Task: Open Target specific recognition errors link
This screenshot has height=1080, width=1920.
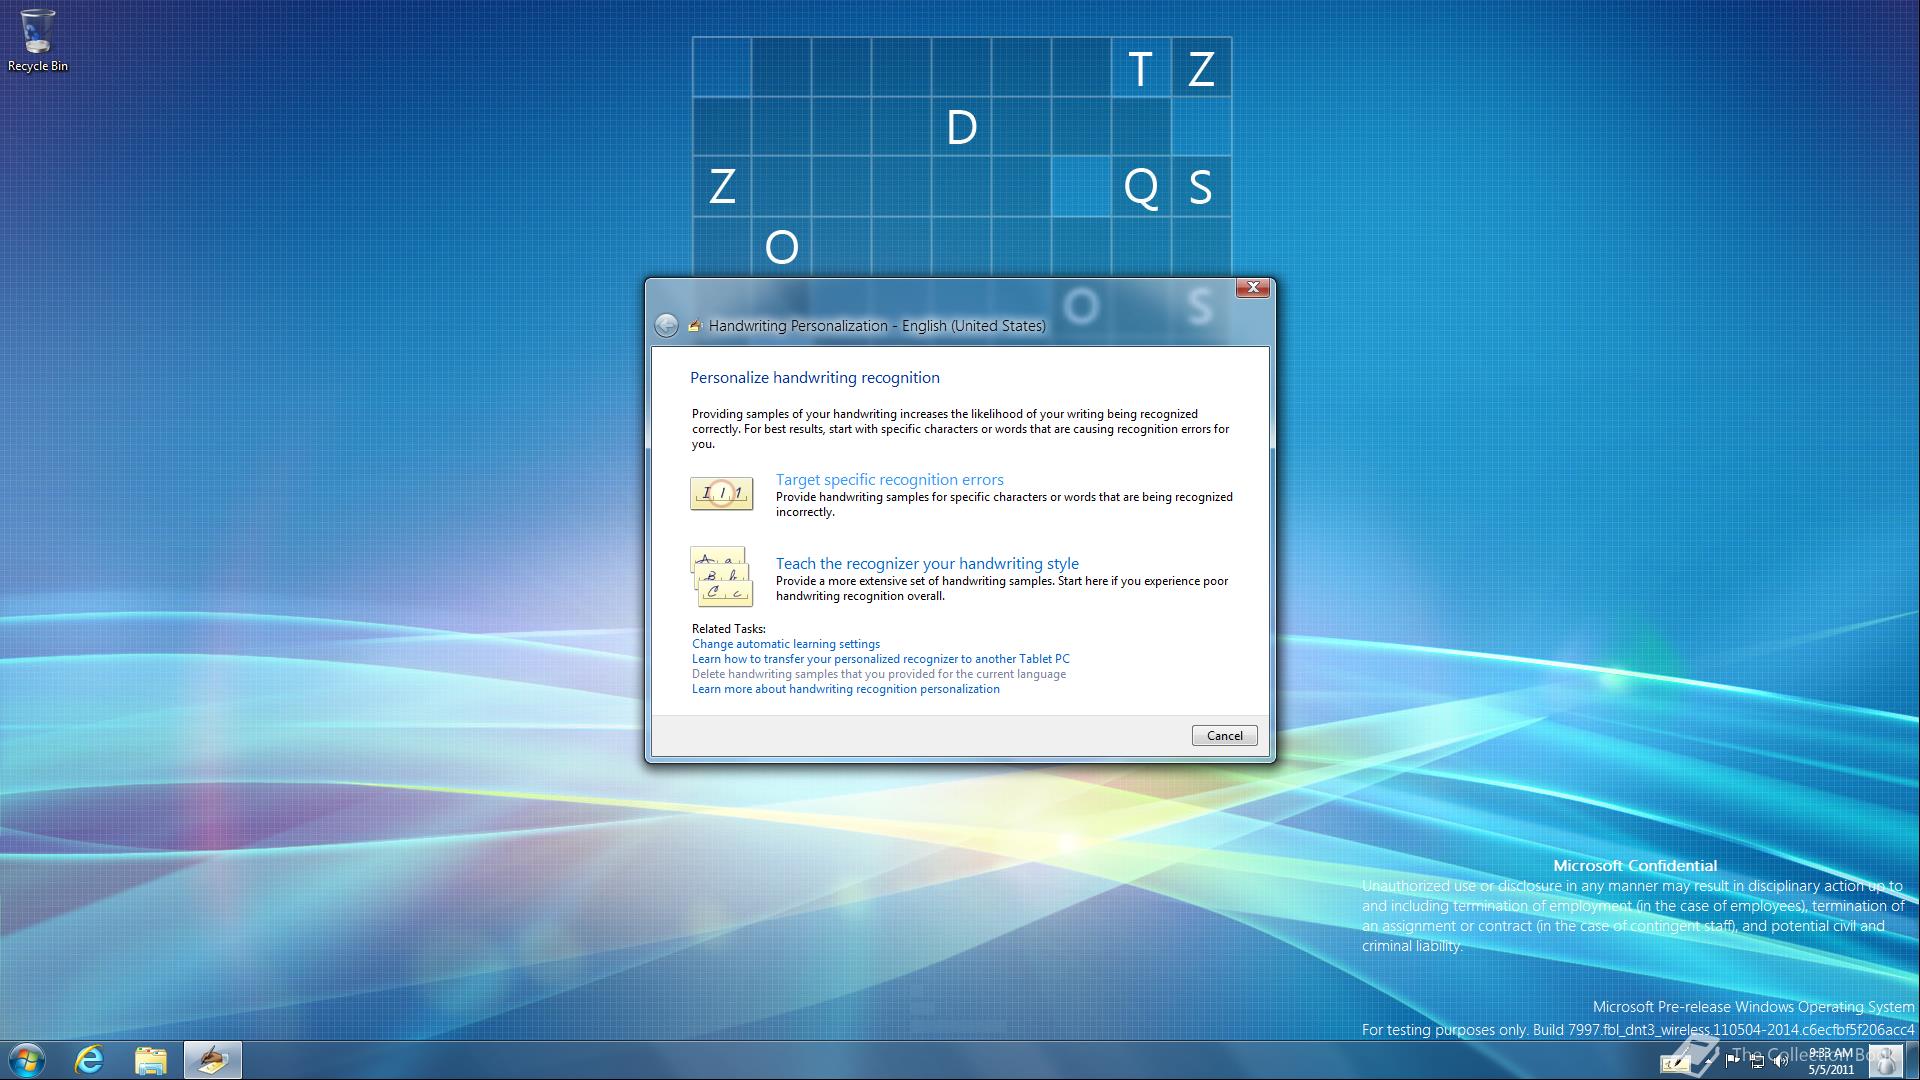Action: point(889,479)
